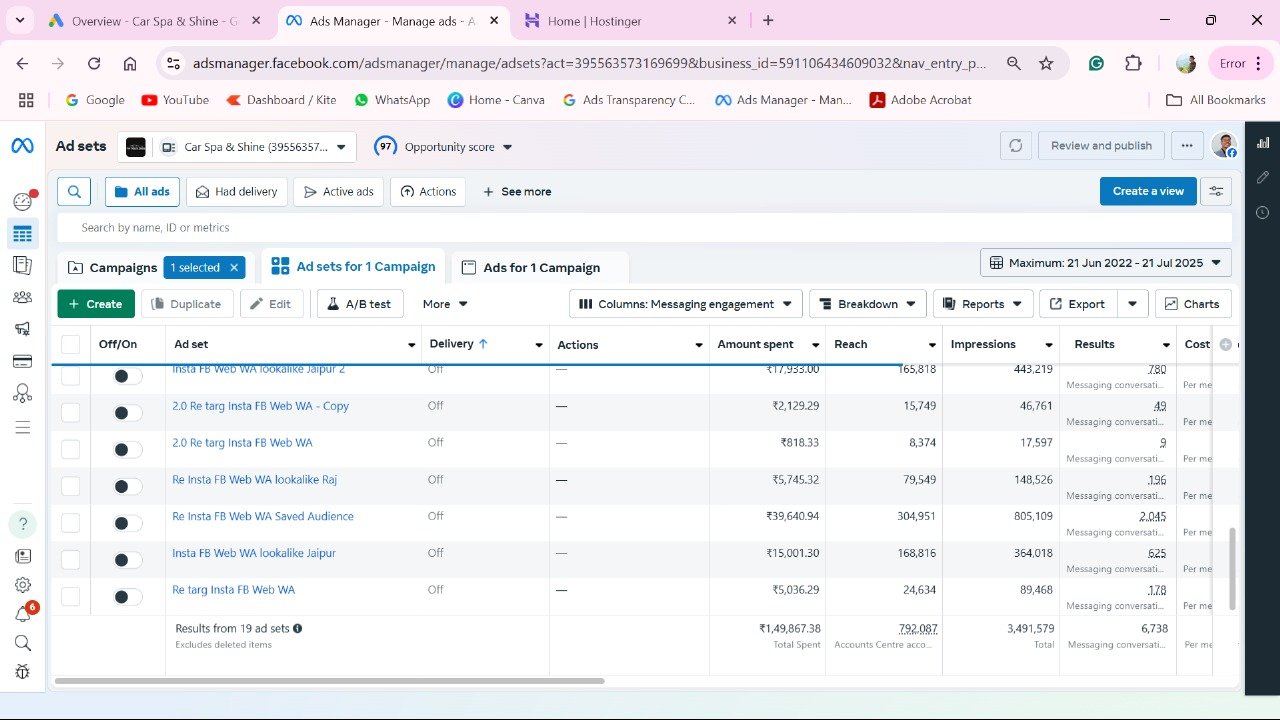Viewport: 1280px width, 720px height.
Task: Open the Breakdown dropdown
Action: click(867, 304)
